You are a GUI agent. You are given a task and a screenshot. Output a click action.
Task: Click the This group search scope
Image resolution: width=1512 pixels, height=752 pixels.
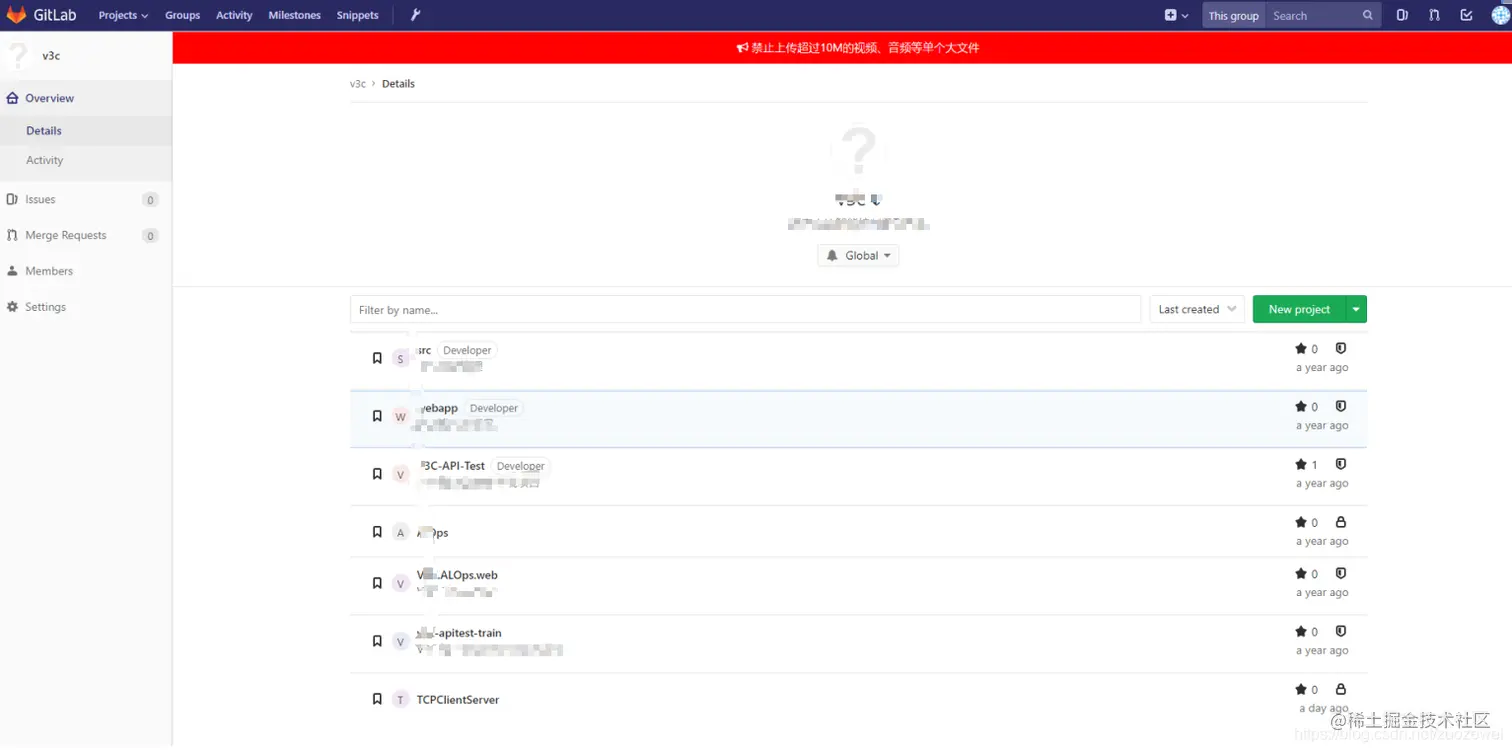(x=1233, y=15)
